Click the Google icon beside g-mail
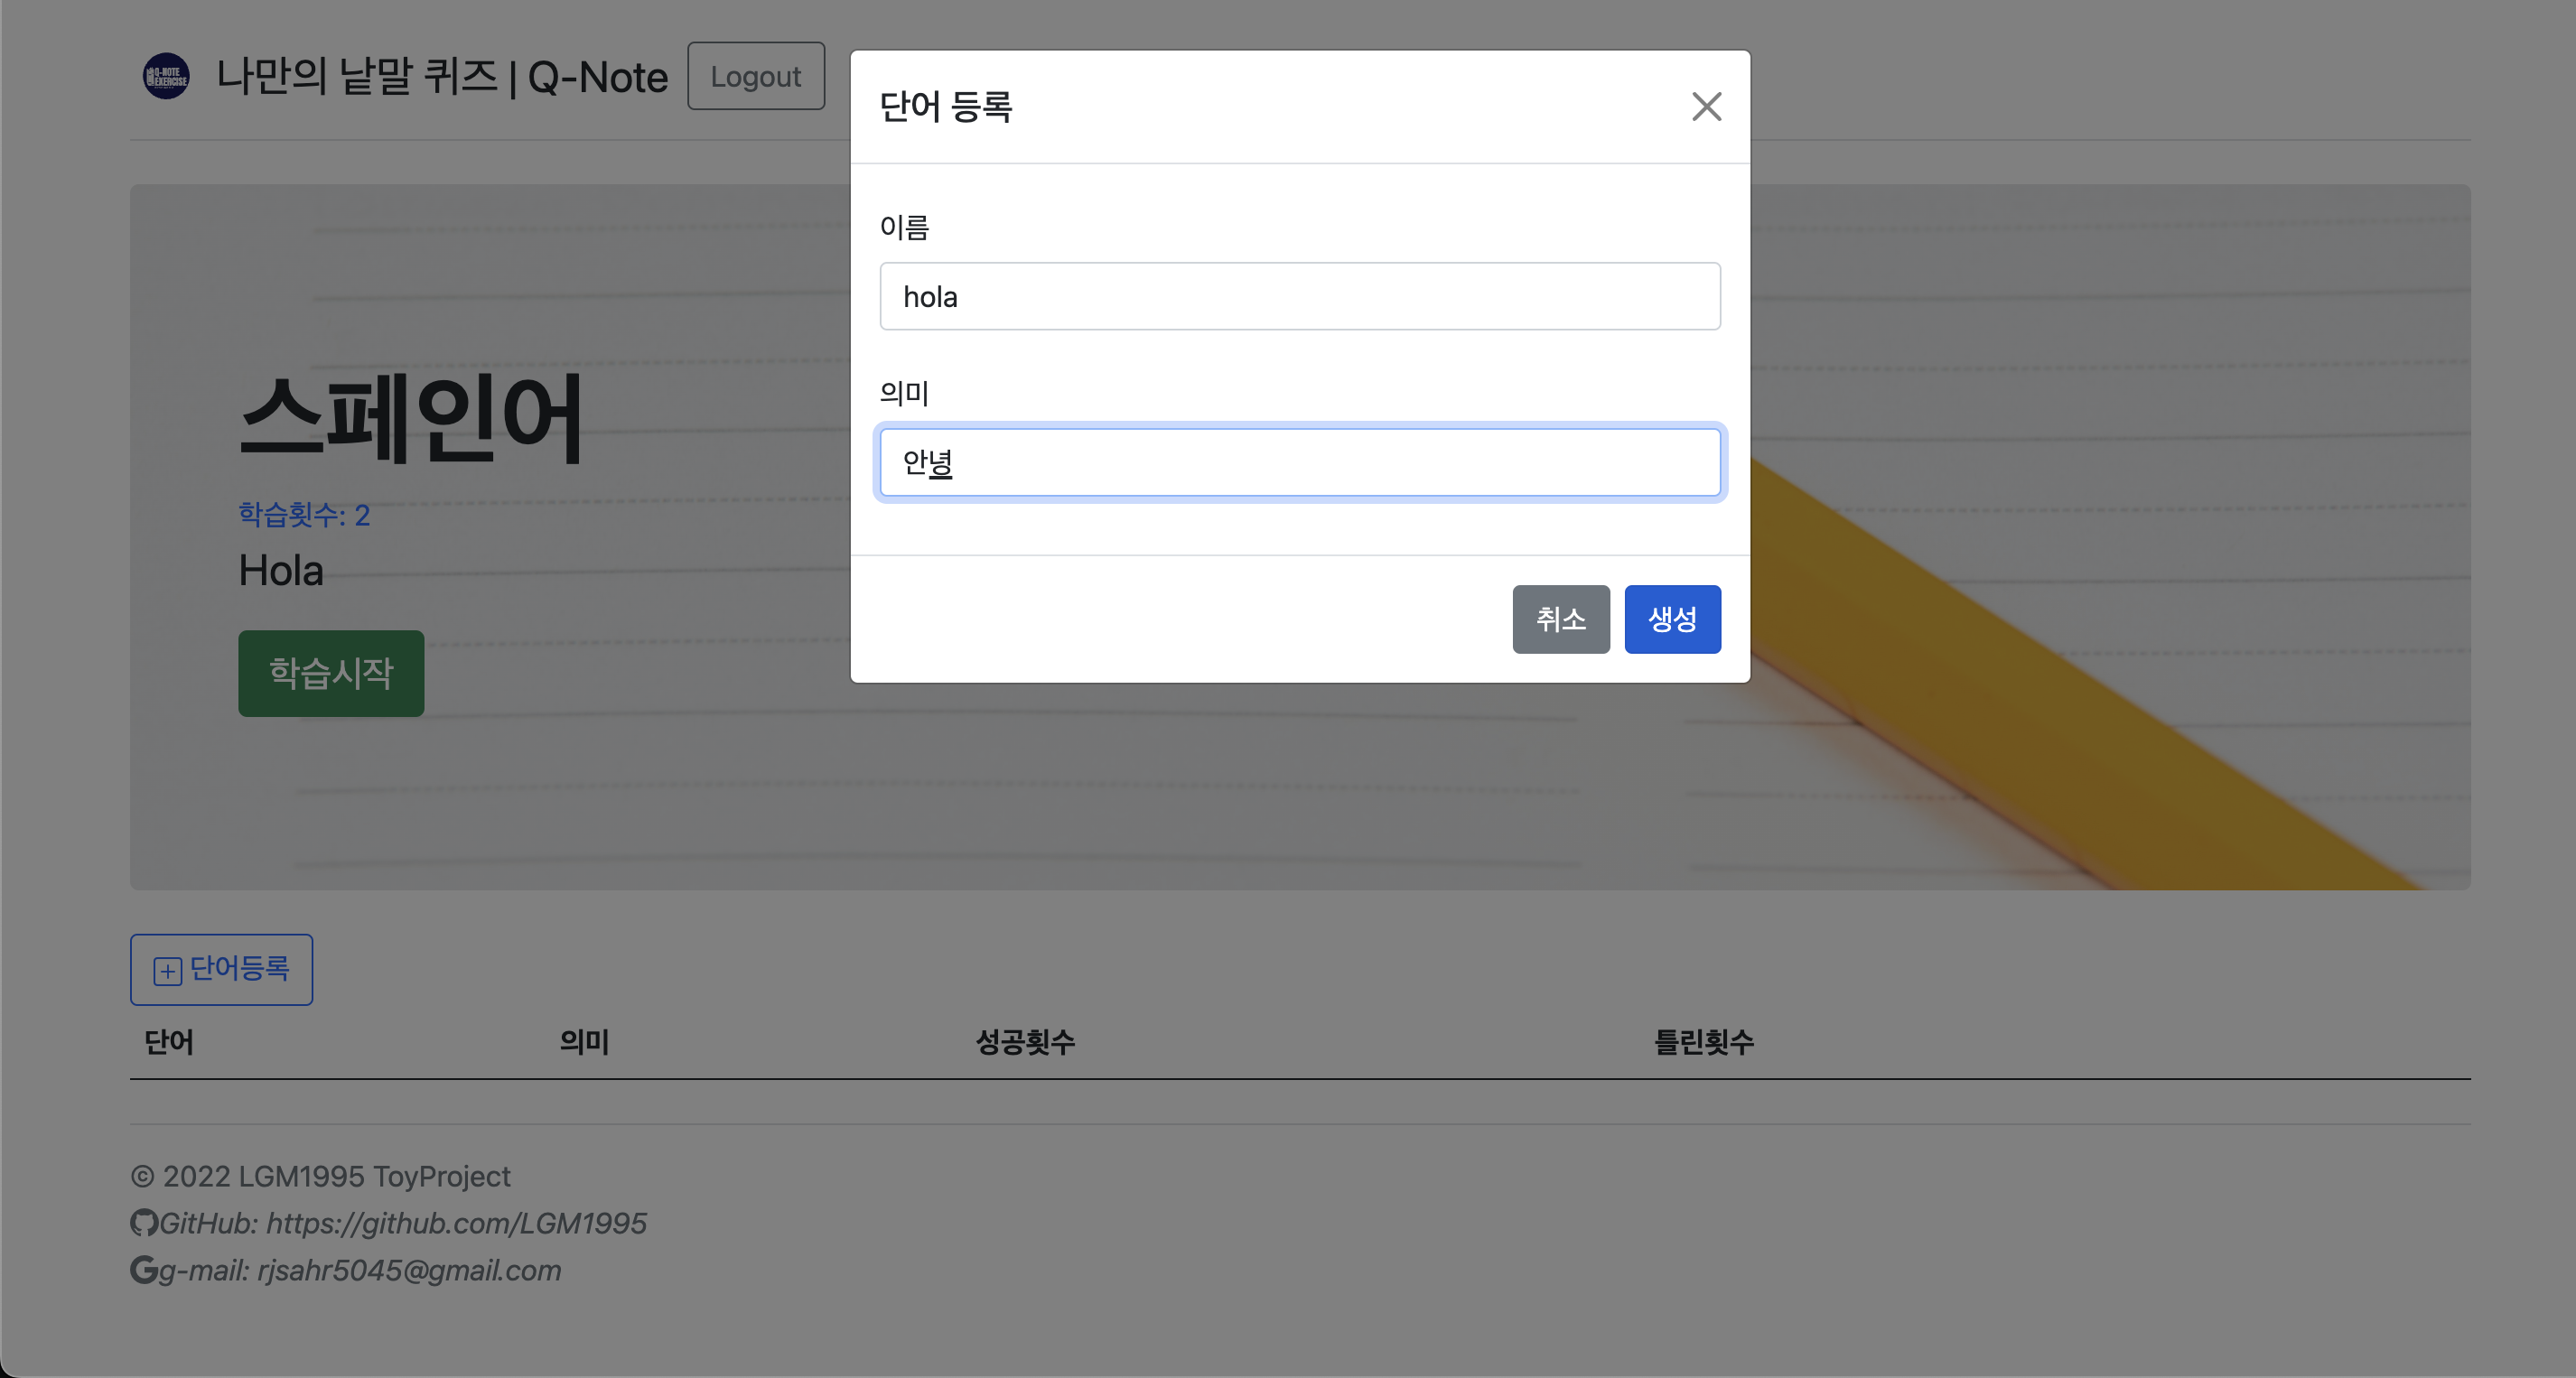 click(144, 1269)
